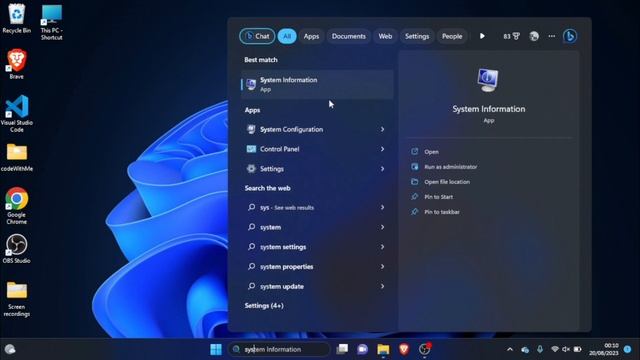Select the Apps filter tab
This screenshot has height=360, width=640.
(311, 36)
